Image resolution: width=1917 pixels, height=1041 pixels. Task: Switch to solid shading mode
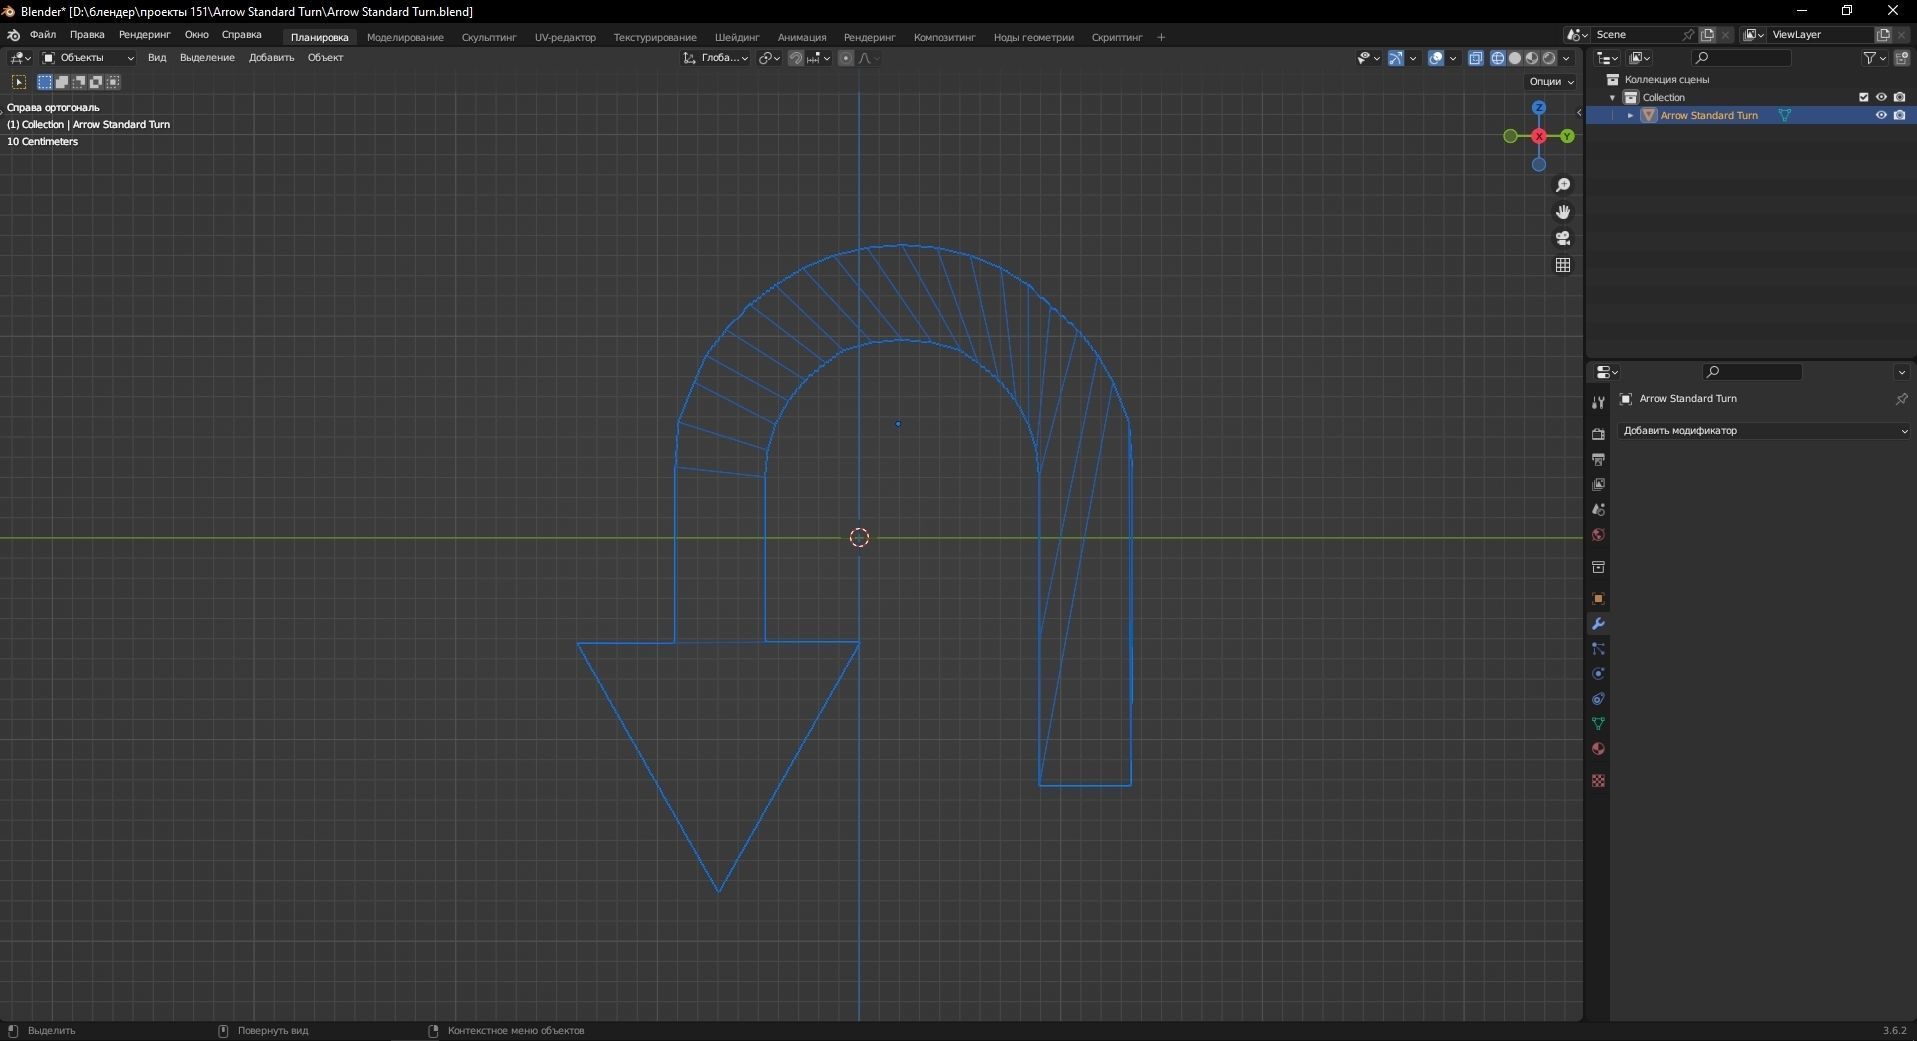click(1515, 58)
